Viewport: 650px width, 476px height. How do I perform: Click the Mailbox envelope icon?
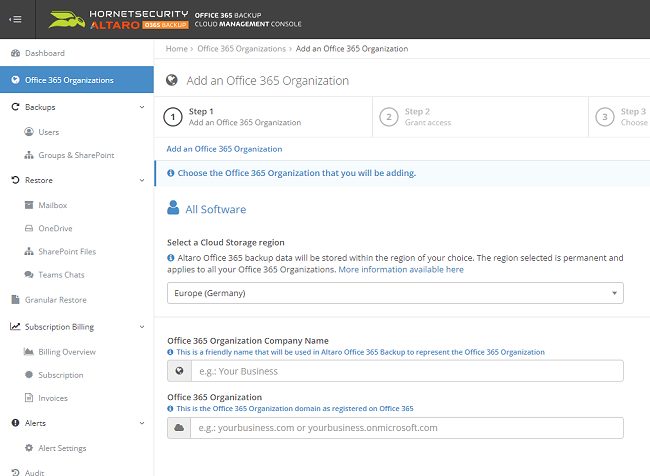pos(29,205)
